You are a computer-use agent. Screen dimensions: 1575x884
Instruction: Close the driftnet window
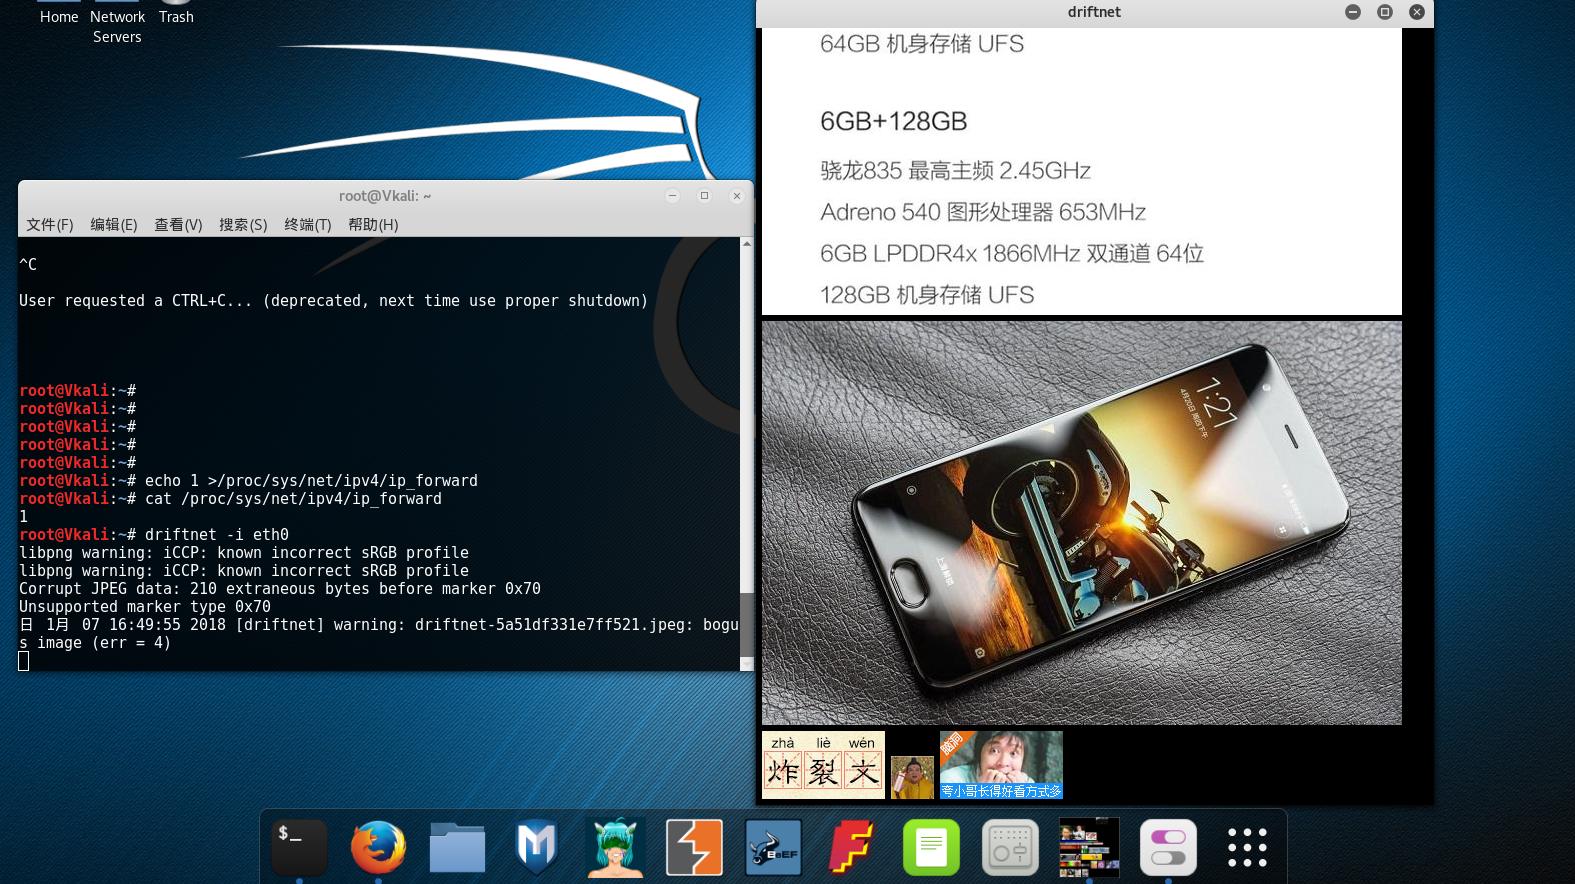tap(1417, 12)
